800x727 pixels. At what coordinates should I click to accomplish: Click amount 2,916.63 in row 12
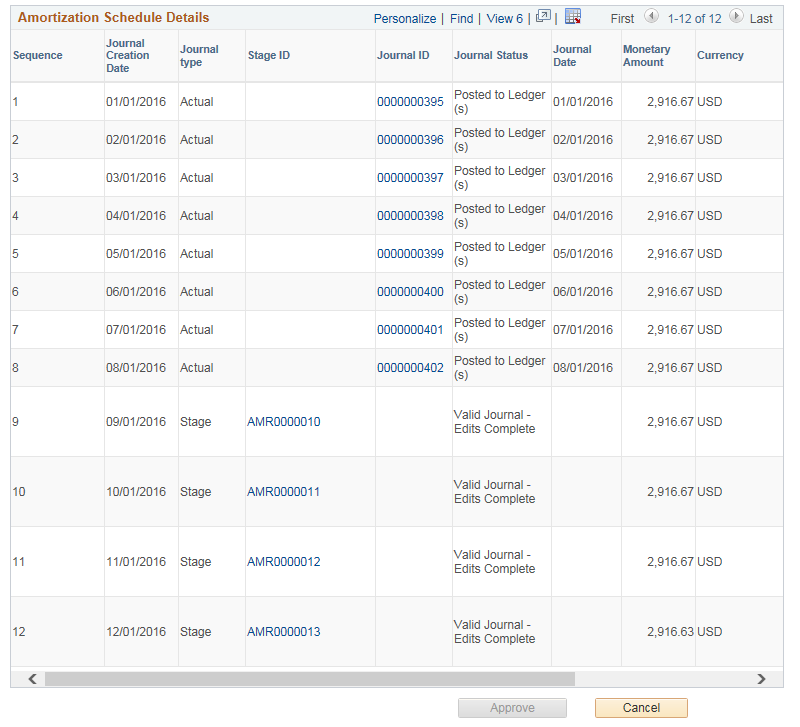pyautogui.click(x=670, y=632)
